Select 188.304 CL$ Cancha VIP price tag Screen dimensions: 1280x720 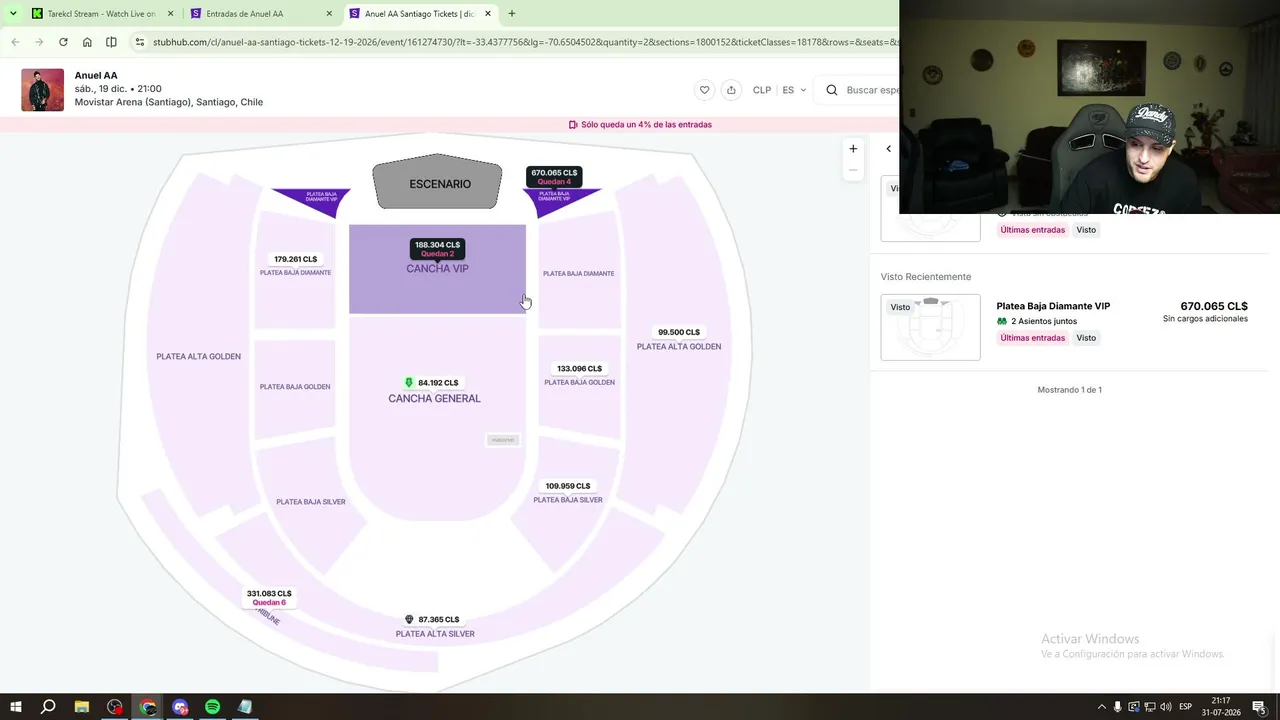[x=437, y=248]
